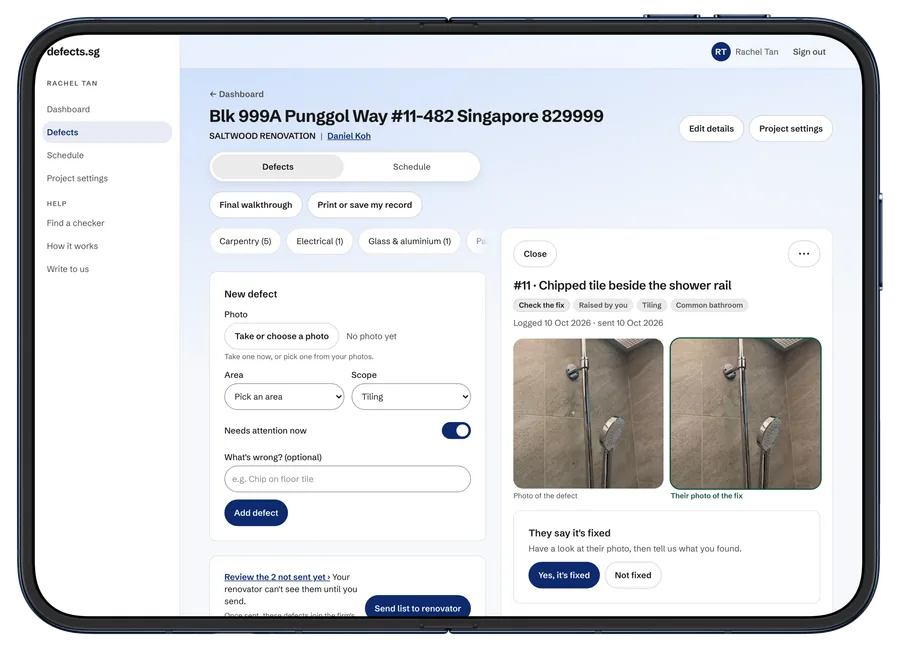Select Defects in the sidebar
The width and height of the screenshot is (897, 651).
tap(107, 132)
